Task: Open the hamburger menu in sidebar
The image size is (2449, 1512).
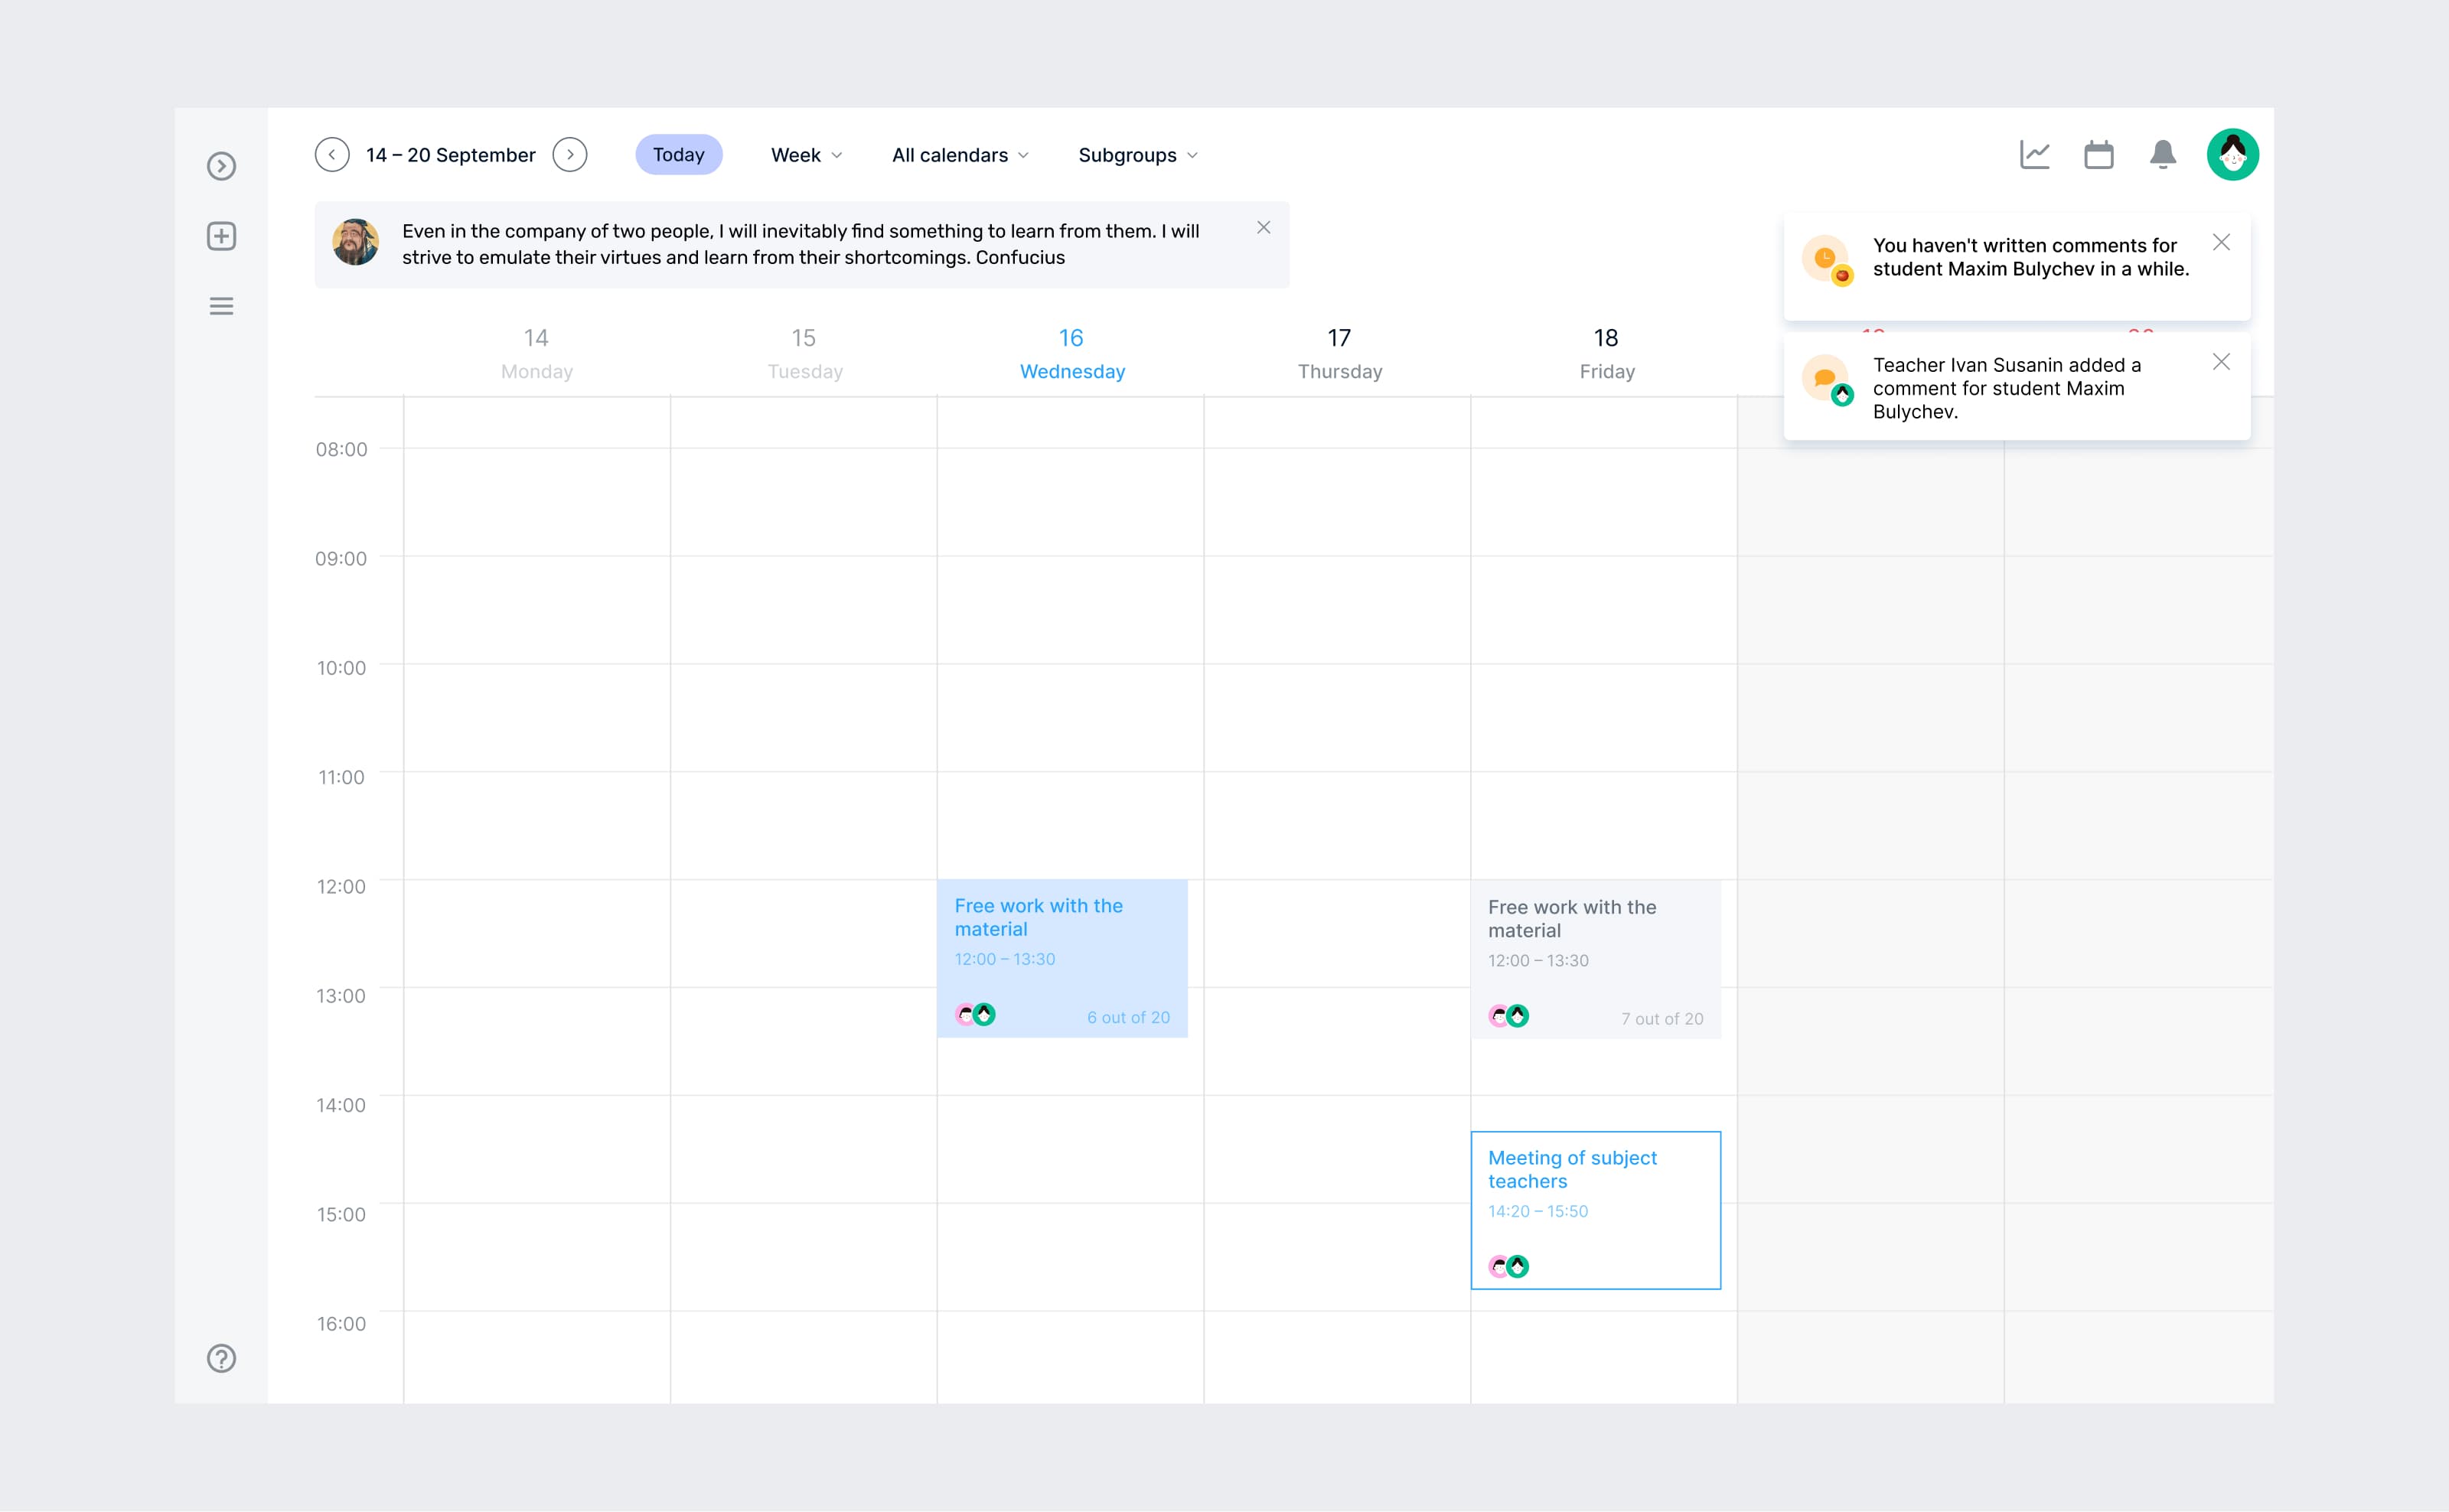Action: coord(221,306)
